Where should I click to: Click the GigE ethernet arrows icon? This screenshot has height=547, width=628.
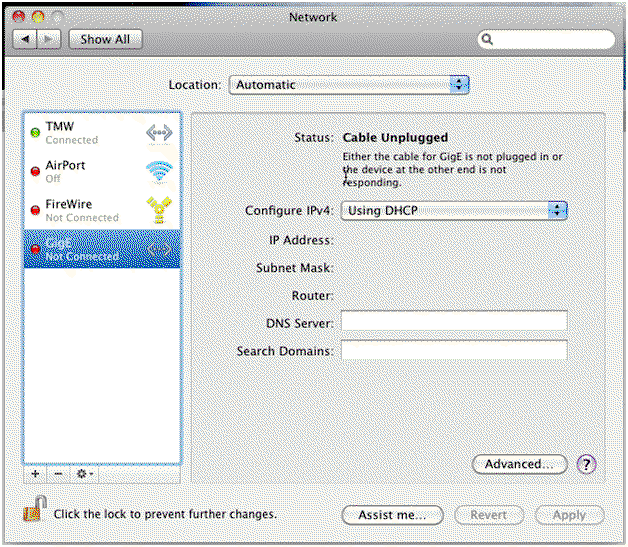(x=159, y=250)
